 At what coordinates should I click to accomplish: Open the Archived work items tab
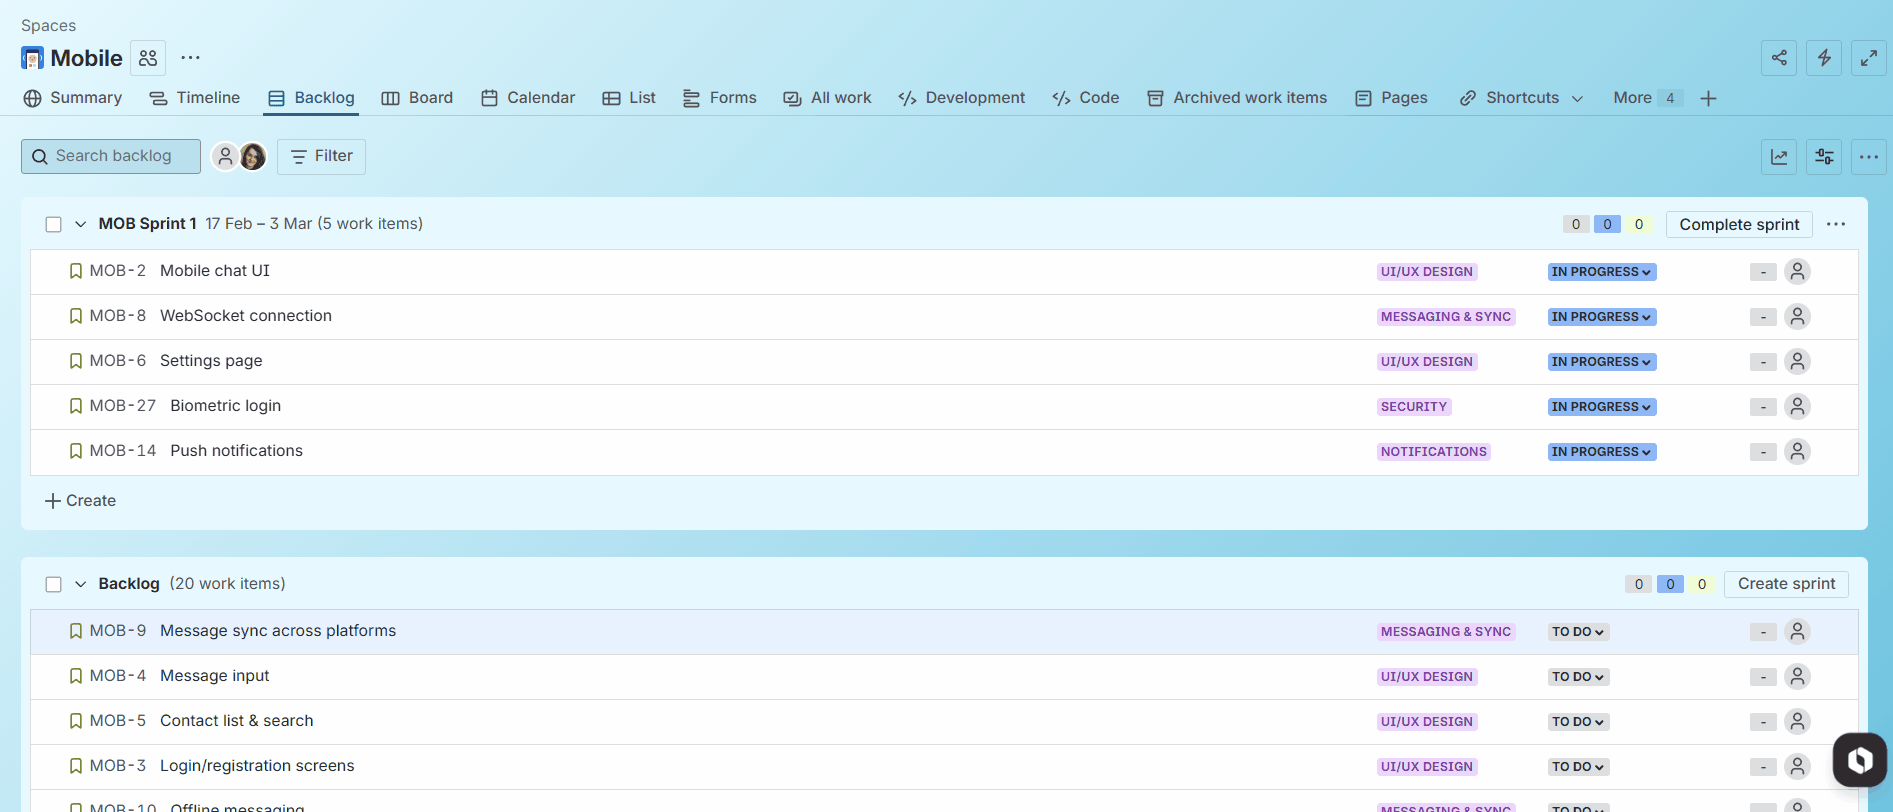coord(1237,98)
